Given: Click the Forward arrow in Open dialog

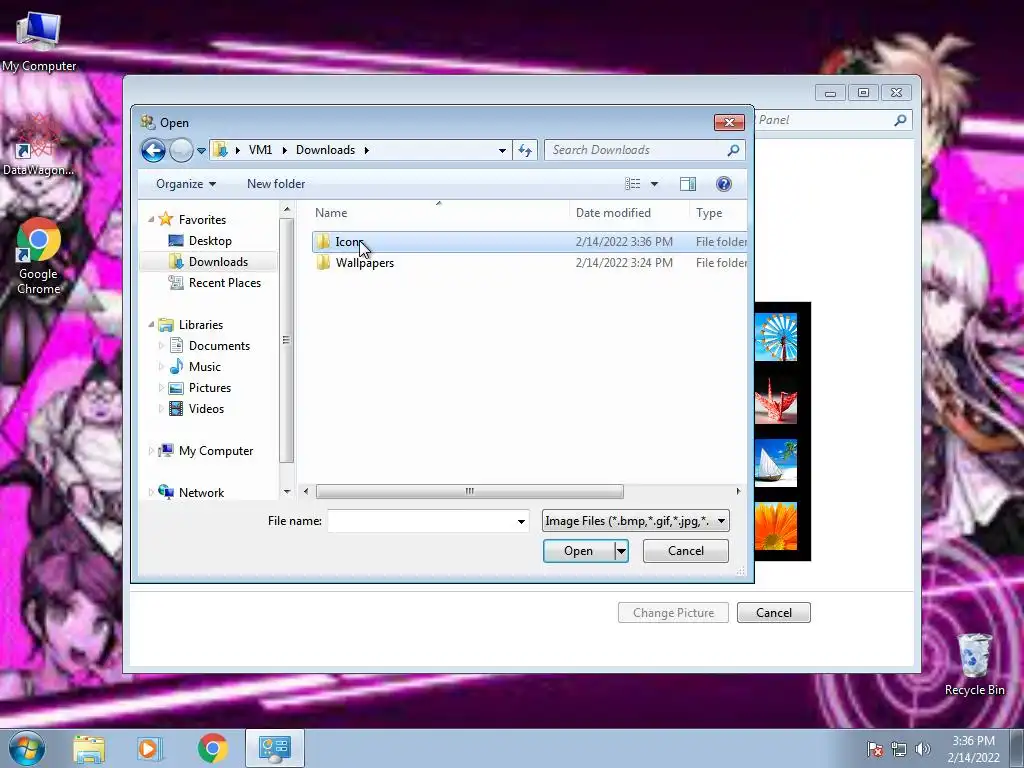Looking at the screenshot, I should tap(181, 151).
